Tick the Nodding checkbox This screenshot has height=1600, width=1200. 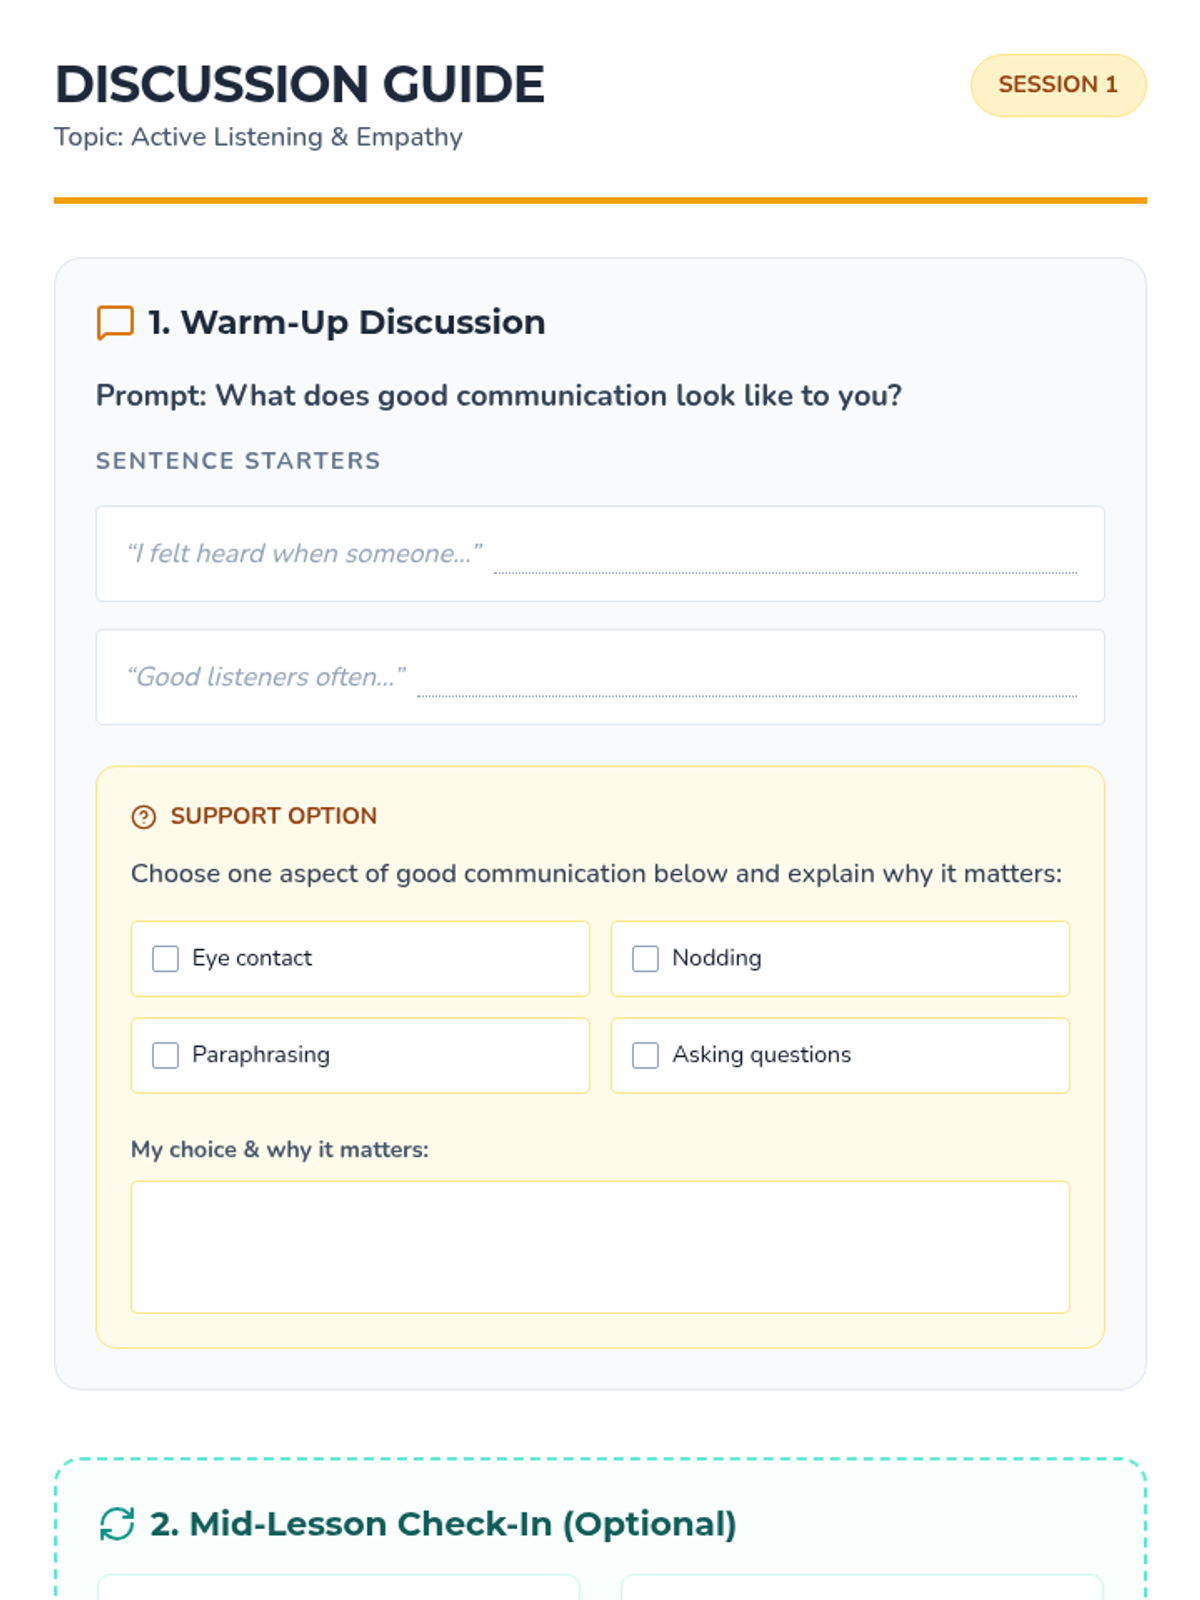coord(646,959)
